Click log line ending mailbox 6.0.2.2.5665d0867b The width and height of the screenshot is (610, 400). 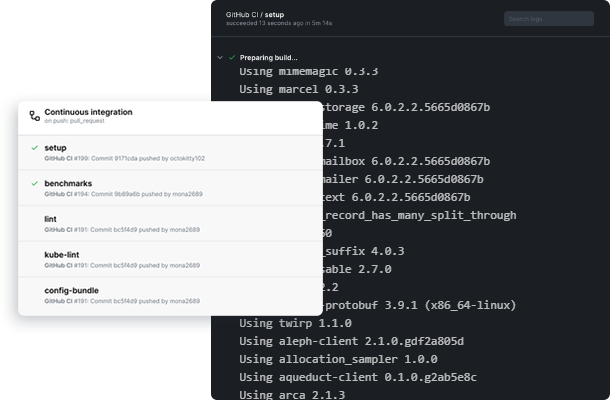click(x=406, y=161)
